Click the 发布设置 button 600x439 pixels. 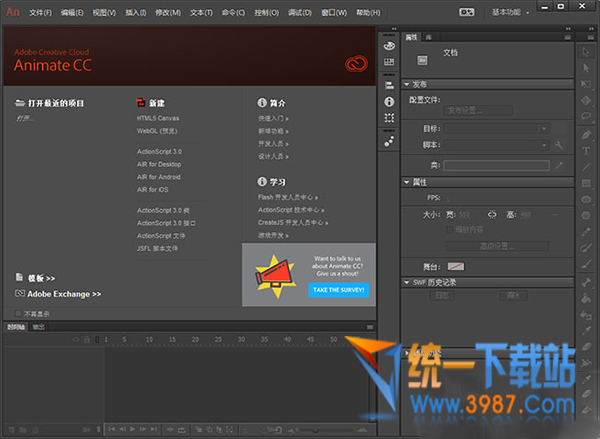click(x=478, y=111)
